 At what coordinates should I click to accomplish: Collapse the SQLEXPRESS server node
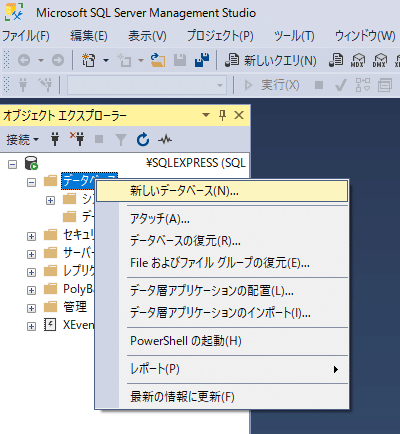click(12, 164)
